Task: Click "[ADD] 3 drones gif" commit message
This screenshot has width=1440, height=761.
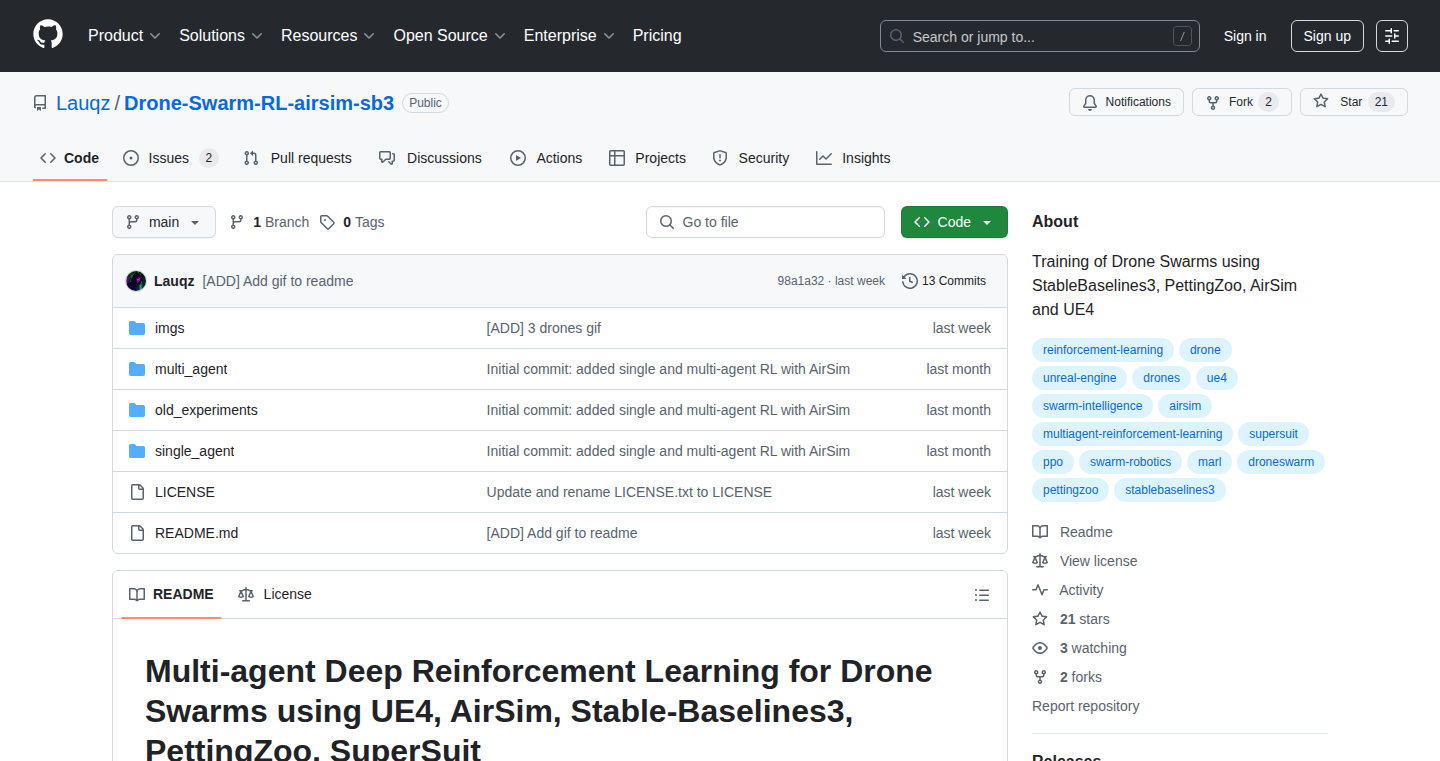Action: click(x=544, y=328)
